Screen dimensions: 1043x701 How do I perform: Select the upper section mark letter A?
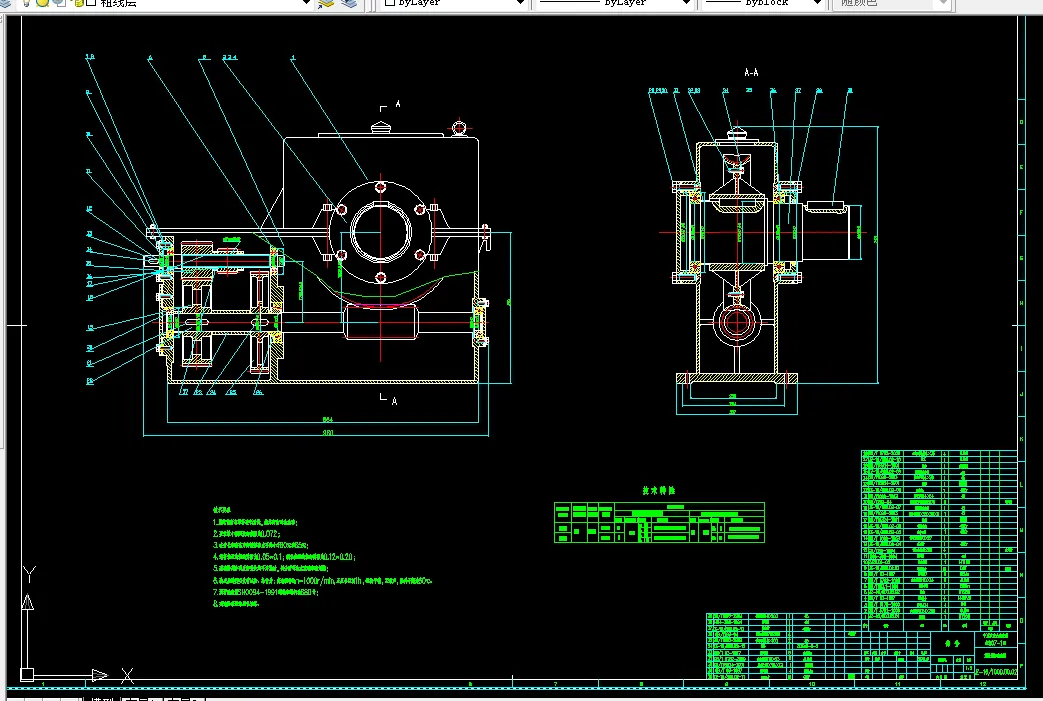pos(398,104)
